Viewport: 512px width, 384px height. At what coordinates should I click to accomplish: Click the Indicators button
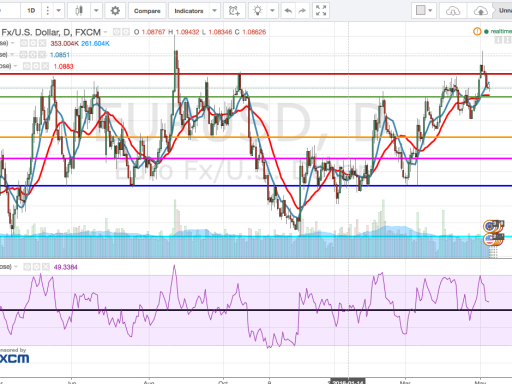pos(189,11)
